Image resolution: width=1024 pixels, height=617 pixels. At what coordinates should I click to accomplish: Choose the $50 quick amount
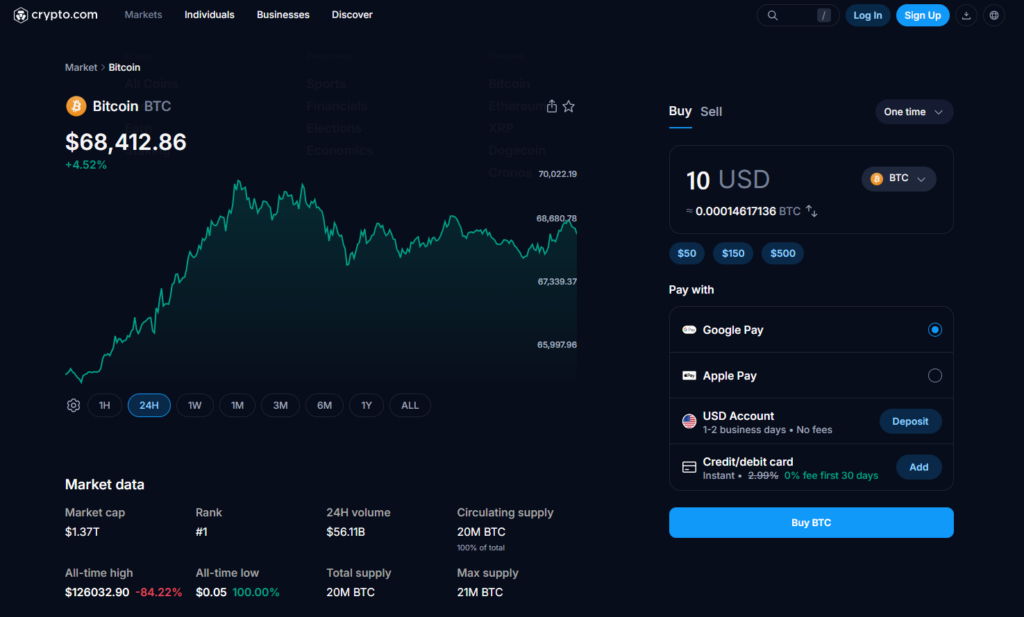(x=686, y=253)
